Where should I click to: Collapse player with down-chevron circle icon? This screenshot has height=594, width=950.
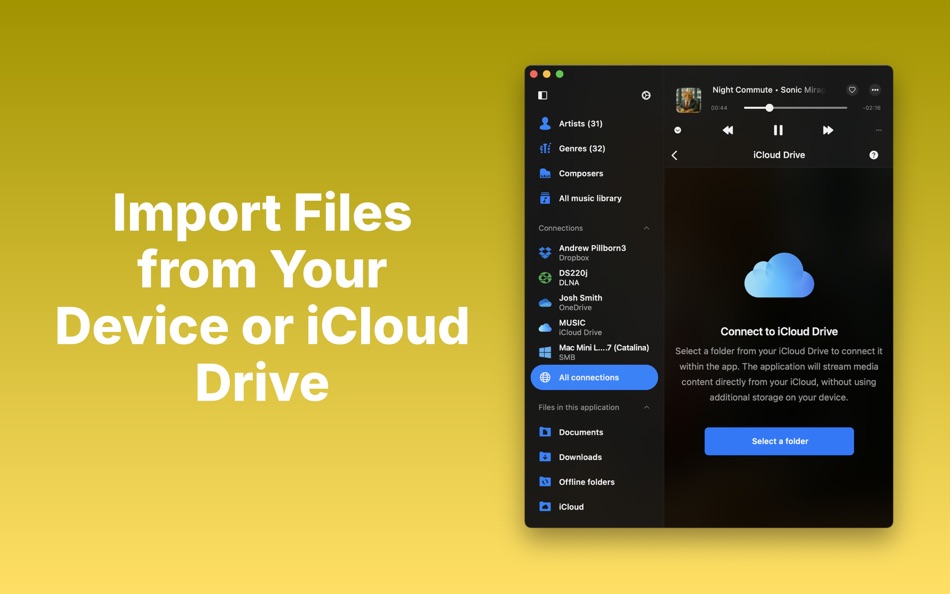click(x=677, y=130)
